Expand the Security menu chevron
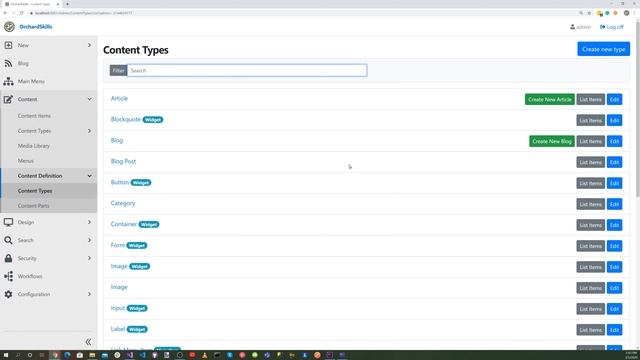 coord(89,258)
